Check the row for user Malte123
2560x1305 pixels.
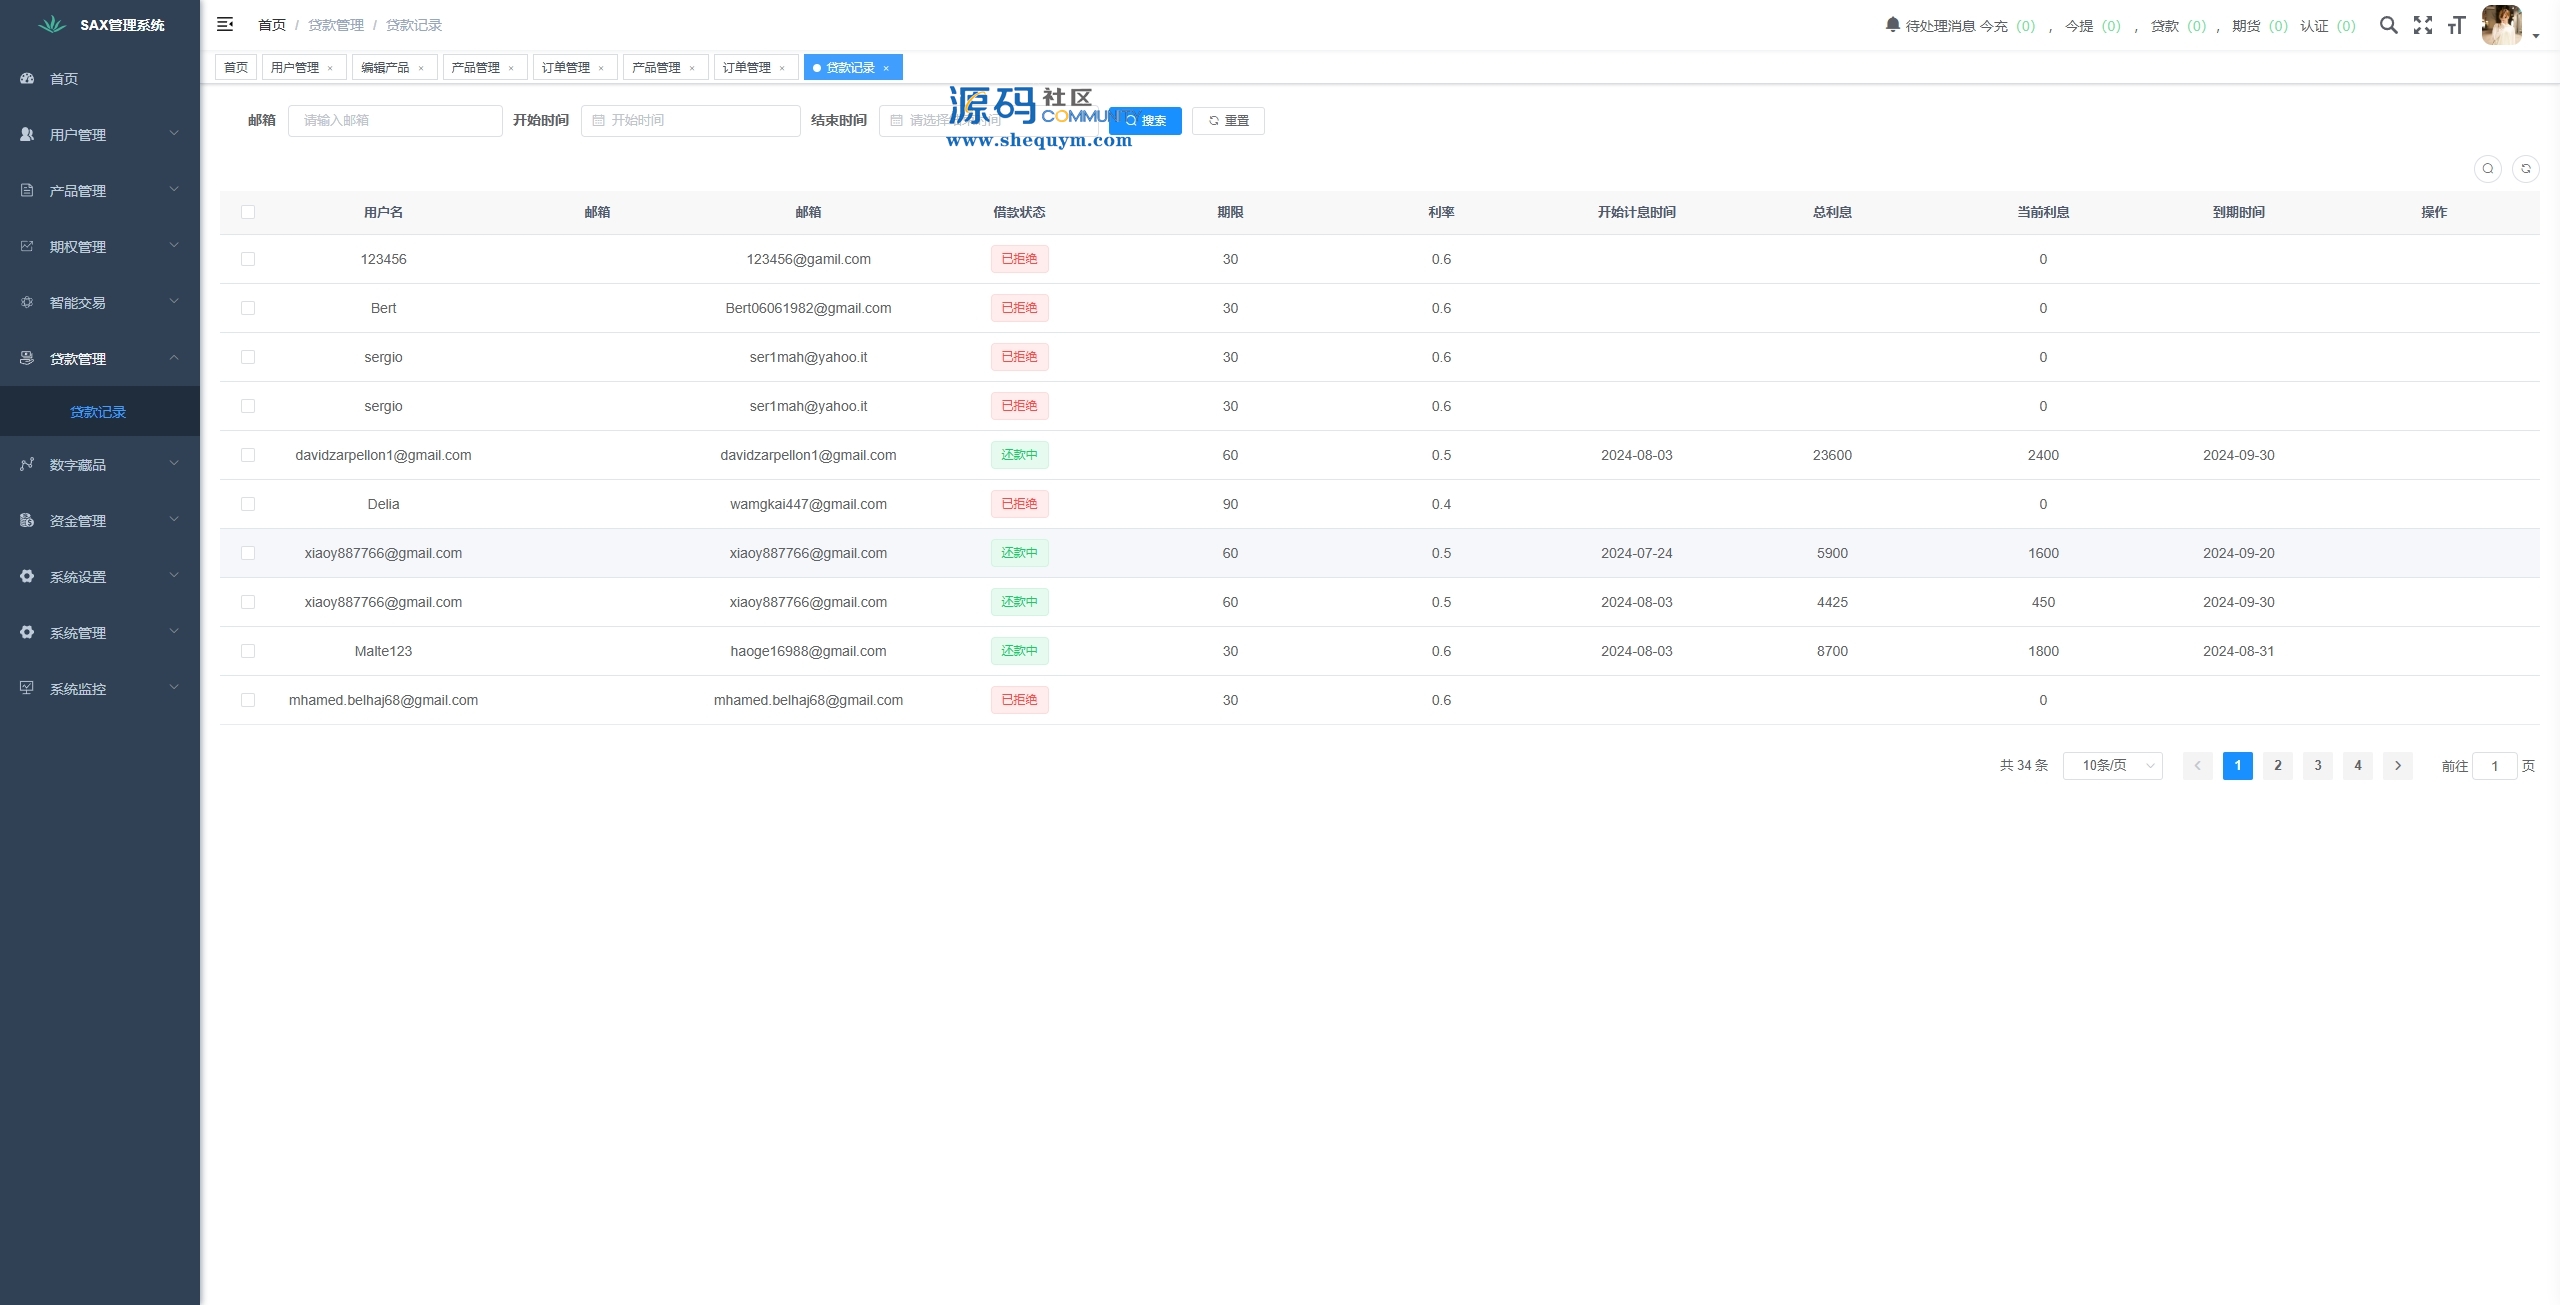click(x=248, y=651)
